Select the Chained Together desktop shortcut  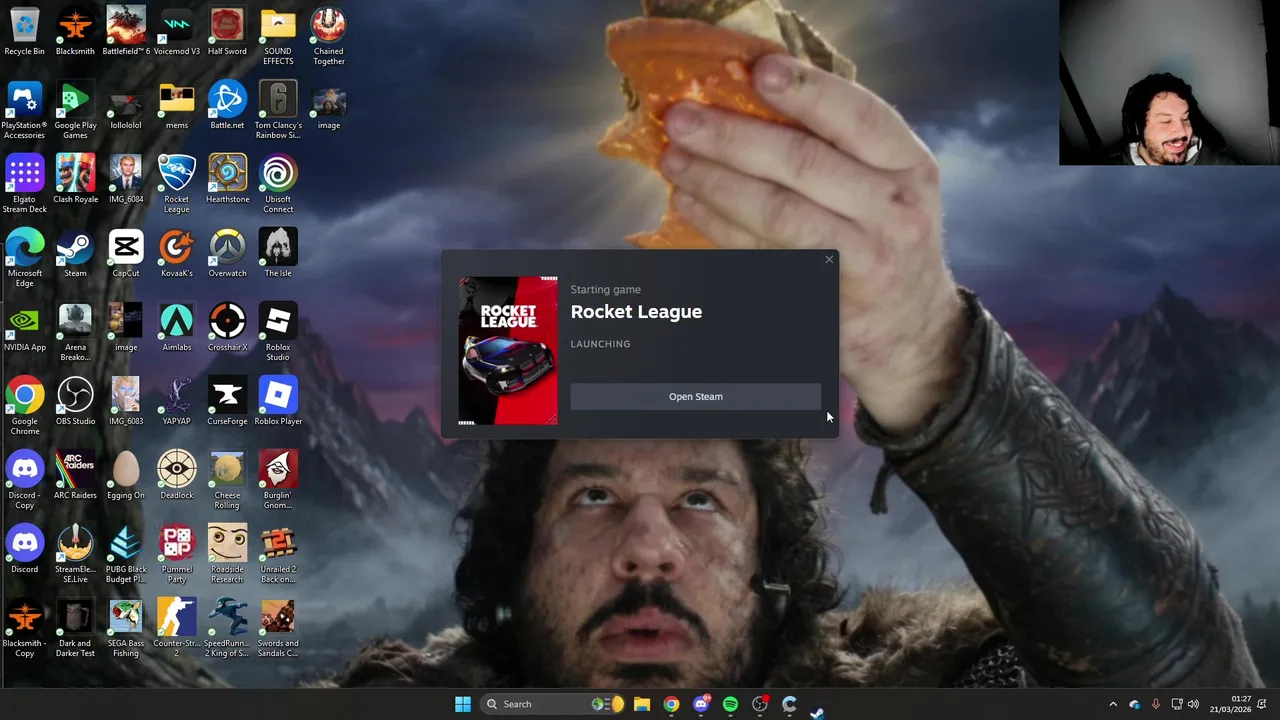(329, 37)
